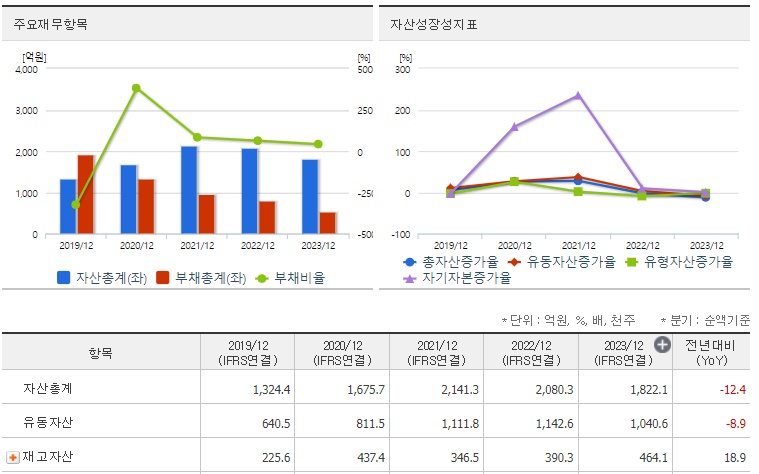Click the plus icon beside 2023/12 column header

pyautogui.click(x=662, y=345)
